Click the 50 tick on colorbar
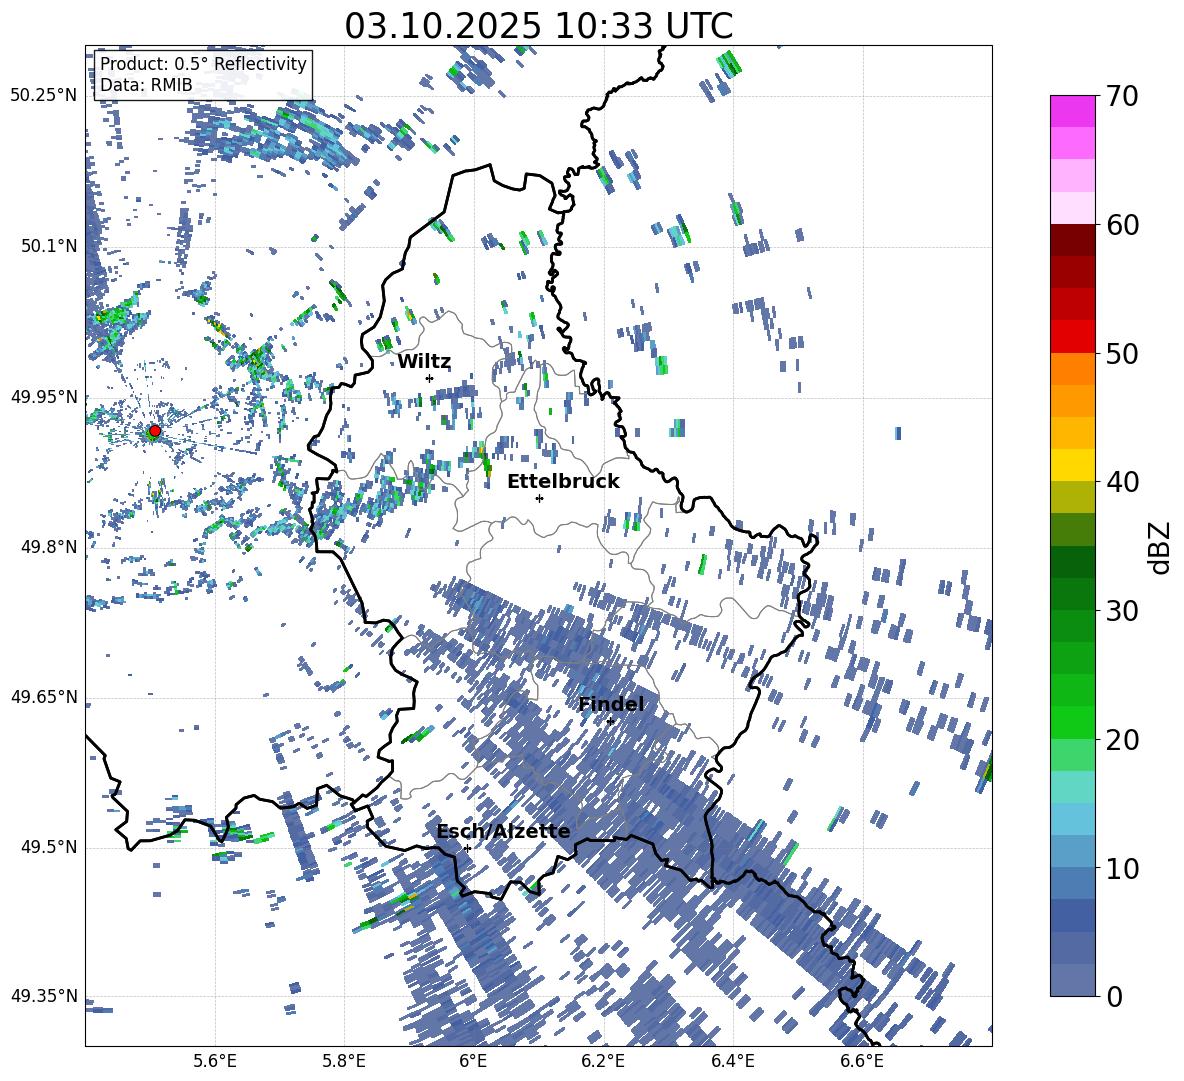The height and width of the screenshot is (1081, 1184). (1121, 353)
